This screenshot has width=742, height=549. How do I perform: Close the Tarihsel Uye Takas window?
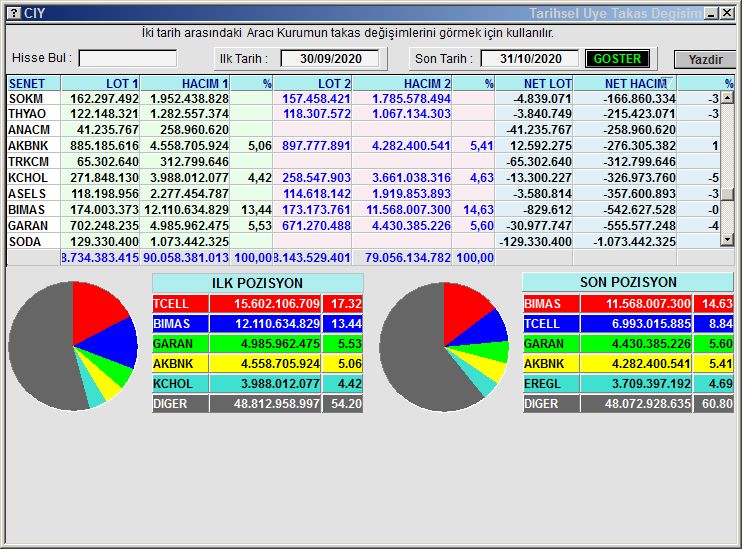(x=727, y=13)
